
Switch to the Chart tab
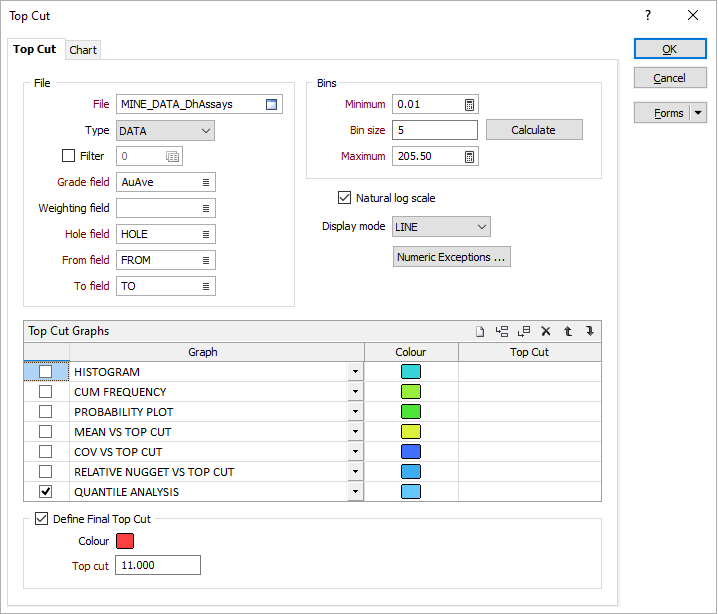point(83,50)
